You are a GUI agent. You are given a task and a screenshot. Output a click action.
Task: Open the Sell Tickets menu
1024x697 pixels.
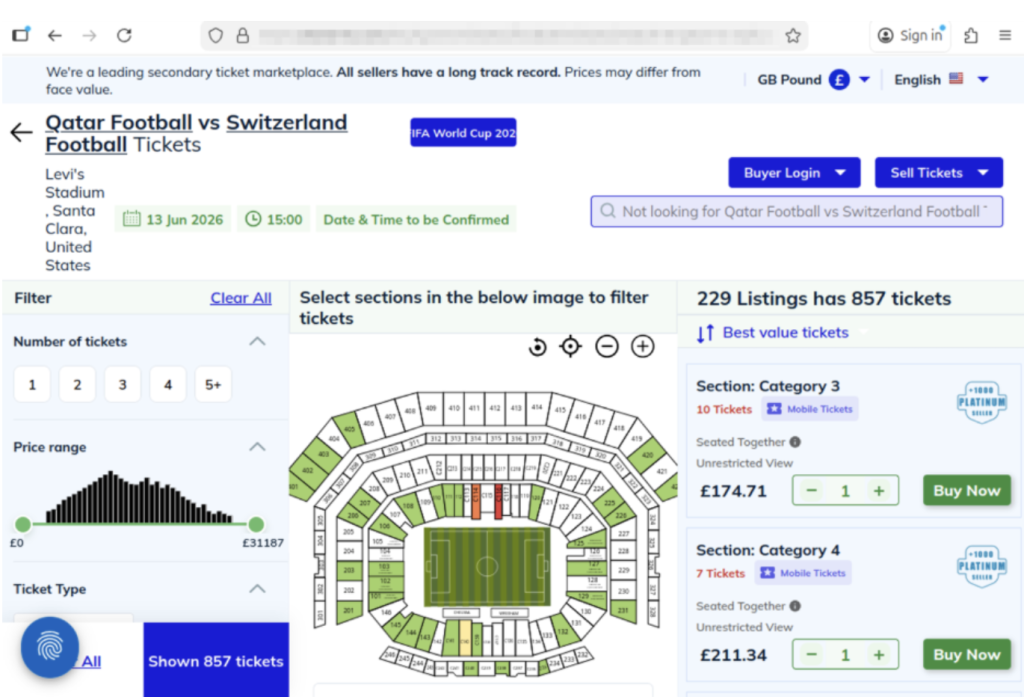tap(938, 173)
